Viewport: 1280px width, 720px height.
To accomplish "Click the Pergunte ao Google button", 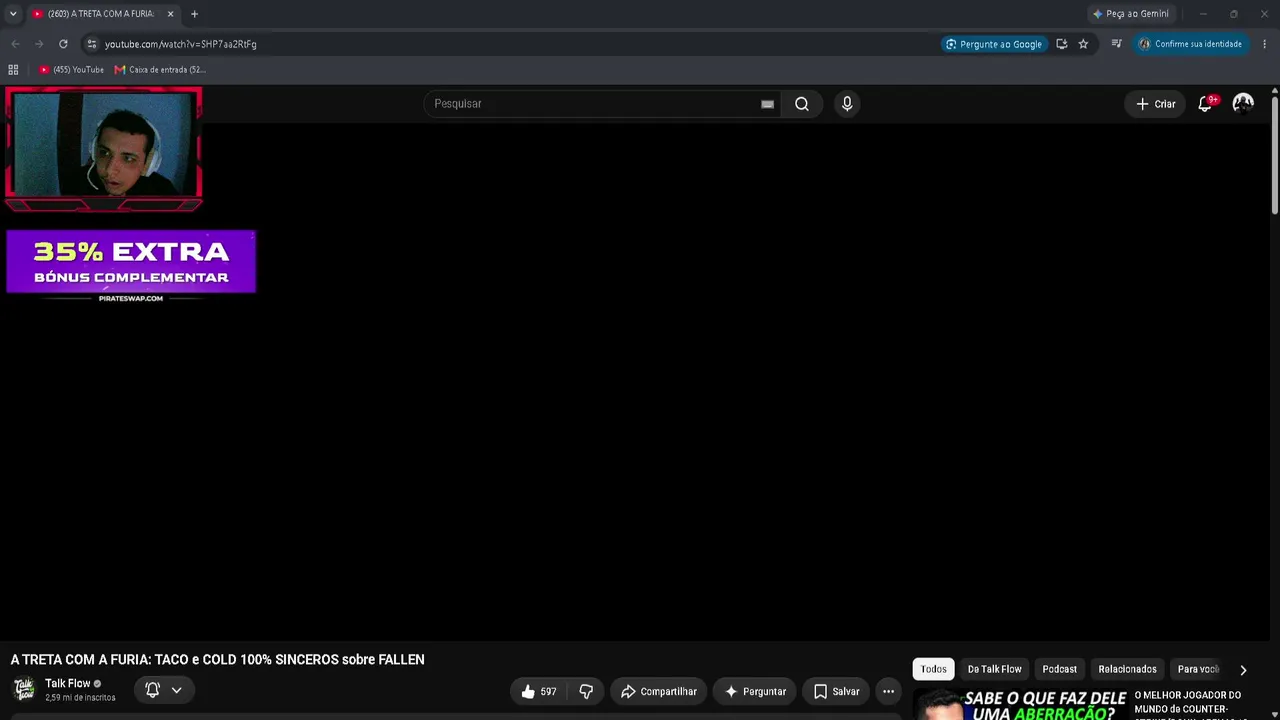I will 993,44.
